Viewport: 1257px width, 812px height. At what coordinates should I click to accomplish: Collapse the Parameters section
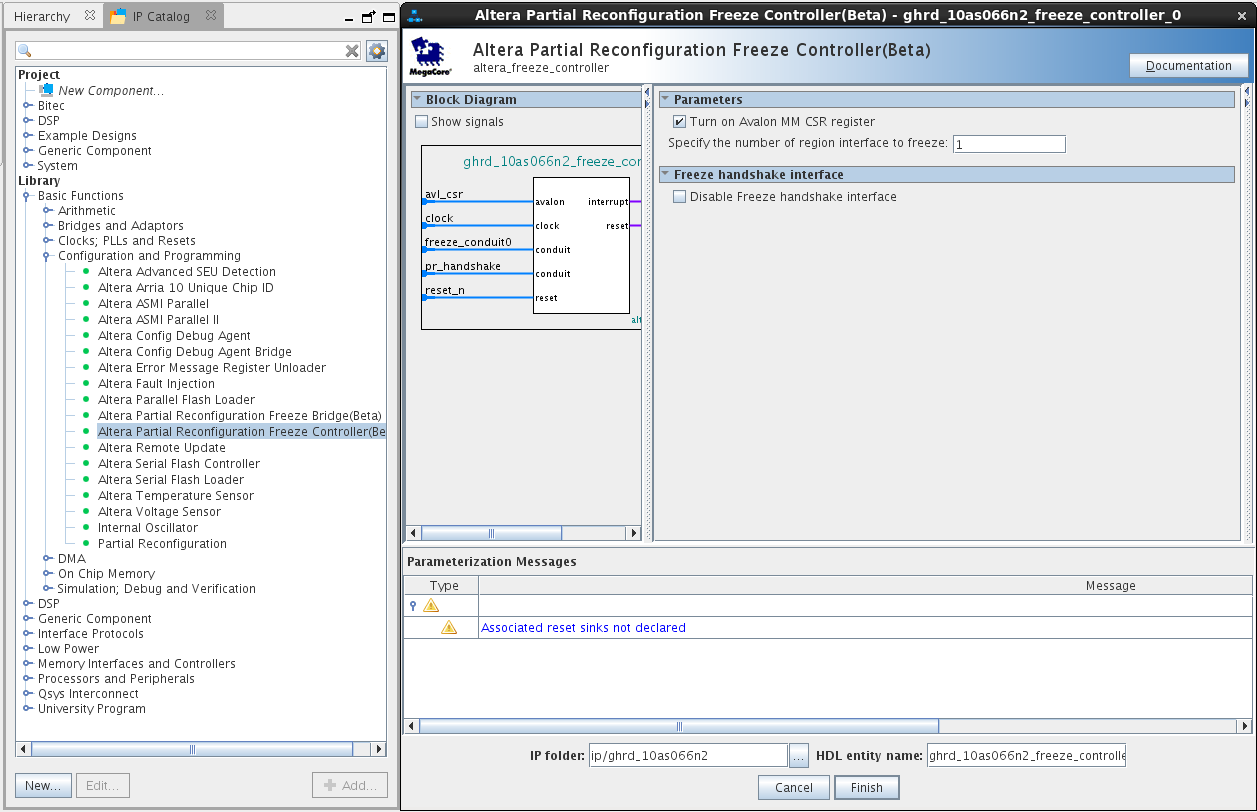pyautogui.click(x=665, y=99)
